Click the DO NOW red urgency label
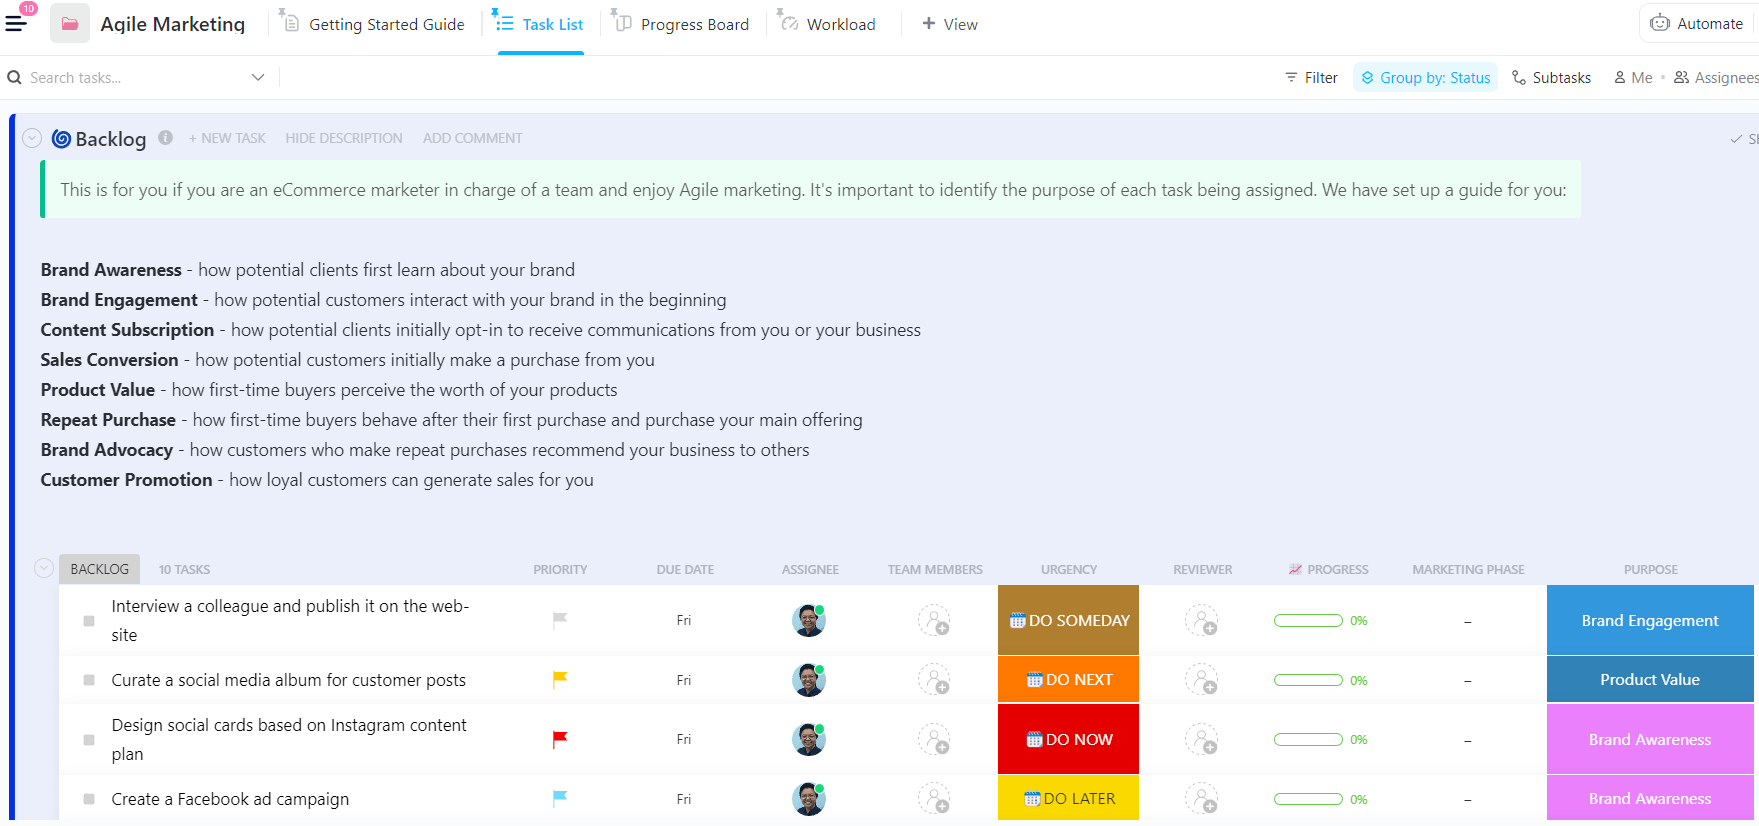The width and height of the screenshot is (1759, 826). pyautogui.click(x=1068, y=739)
